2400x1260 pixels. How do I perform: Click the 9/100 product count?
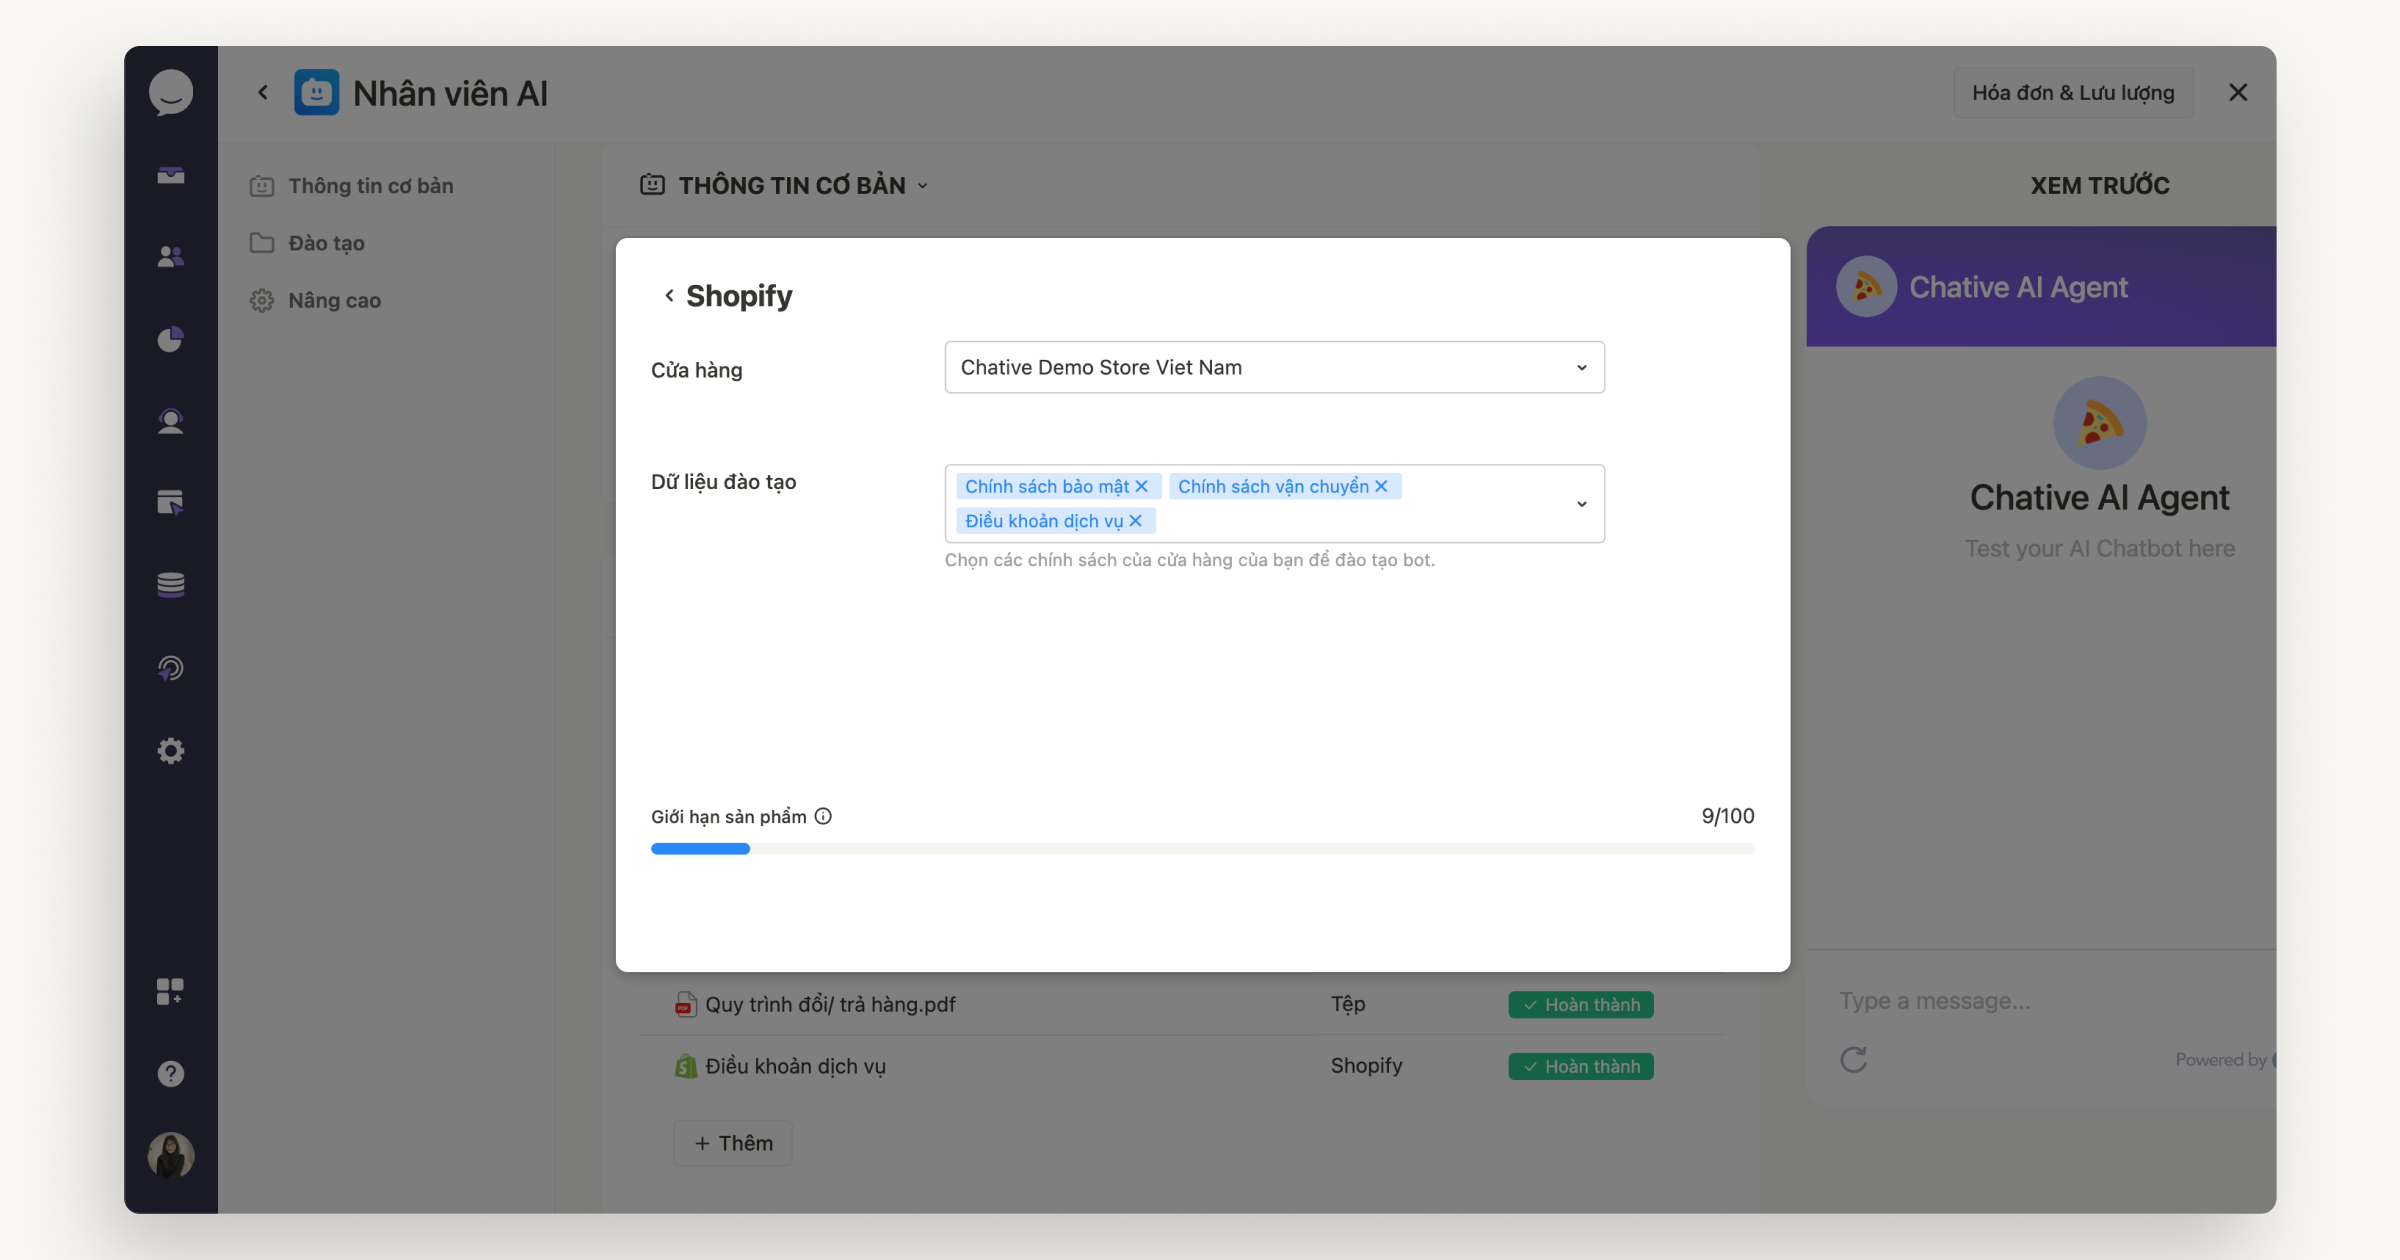click(1727, 816)
